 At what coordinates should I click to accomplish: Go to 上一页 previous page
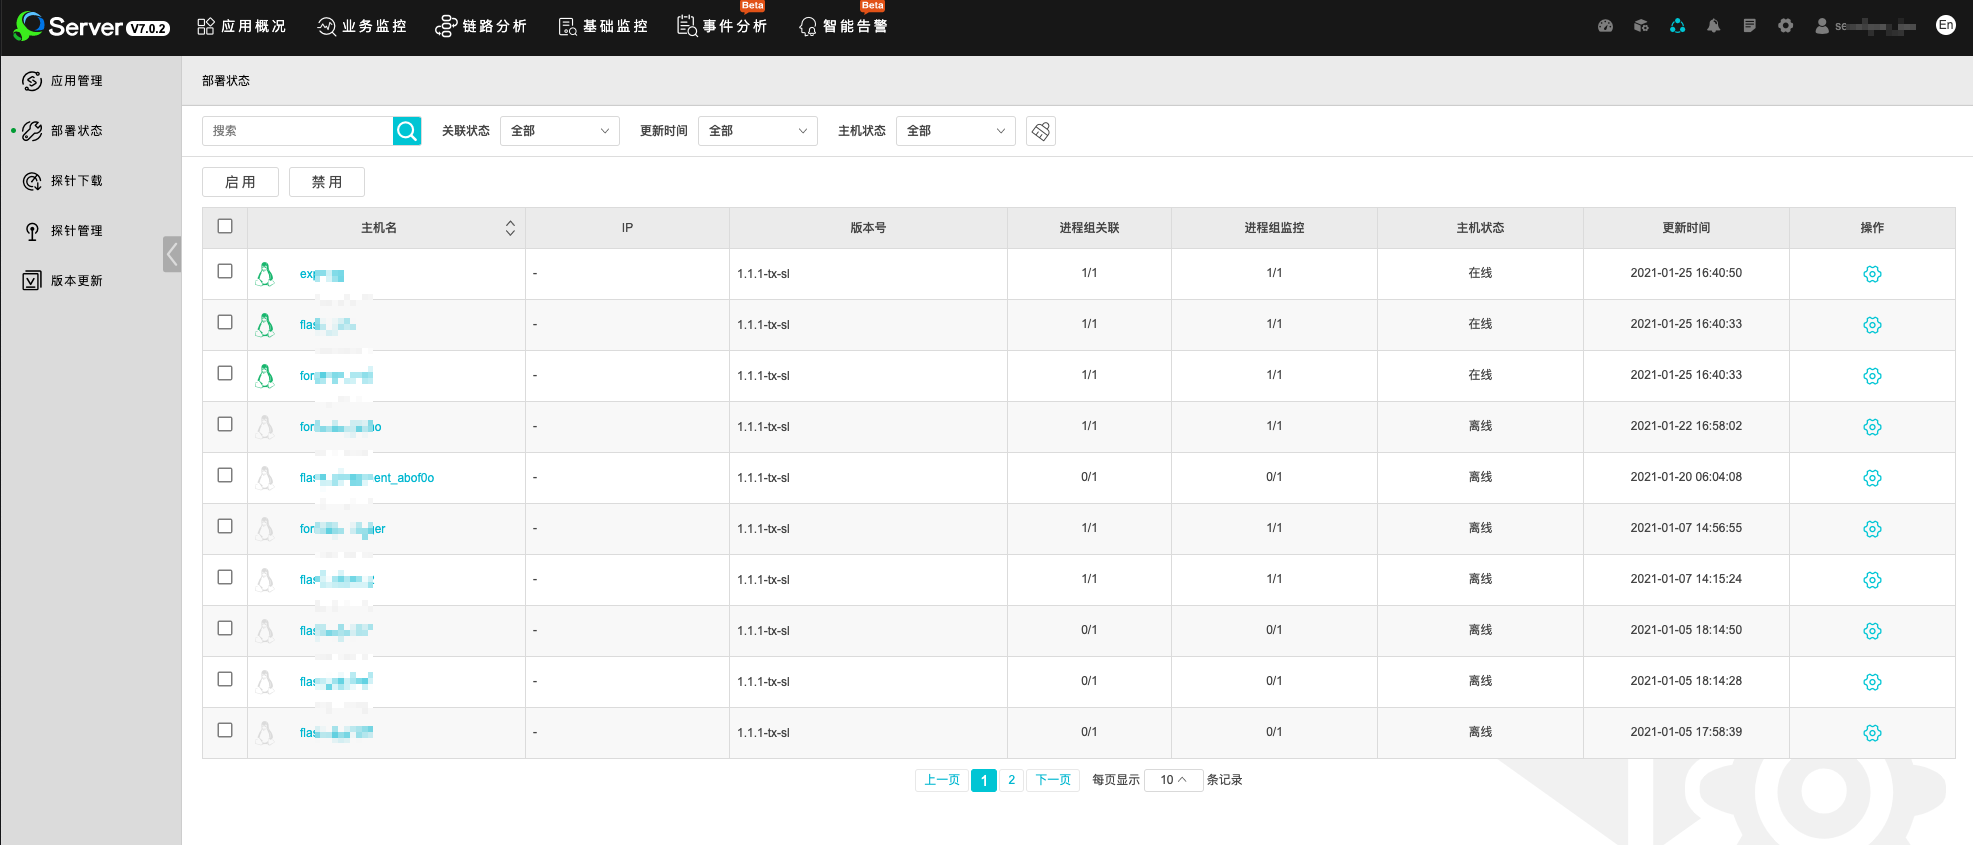tap(941, 780)
